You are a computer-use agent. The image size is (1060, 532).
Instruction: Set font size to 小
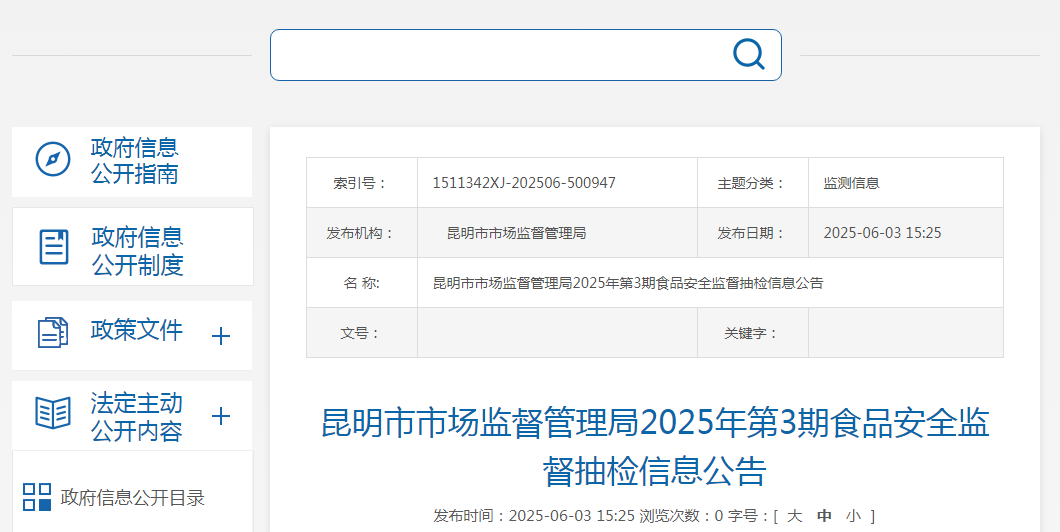(x=854, y=516)
